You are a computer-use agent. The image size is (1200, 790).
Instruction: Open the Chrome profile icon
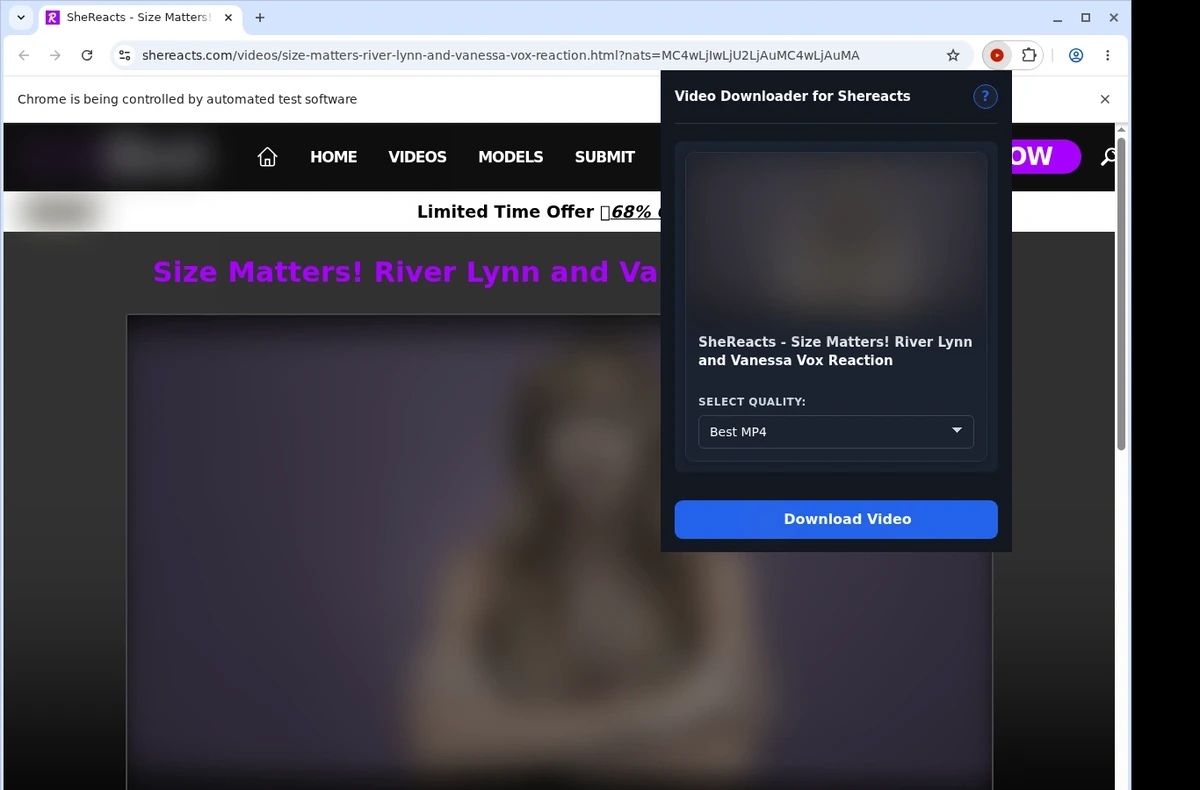[1076, 56]
